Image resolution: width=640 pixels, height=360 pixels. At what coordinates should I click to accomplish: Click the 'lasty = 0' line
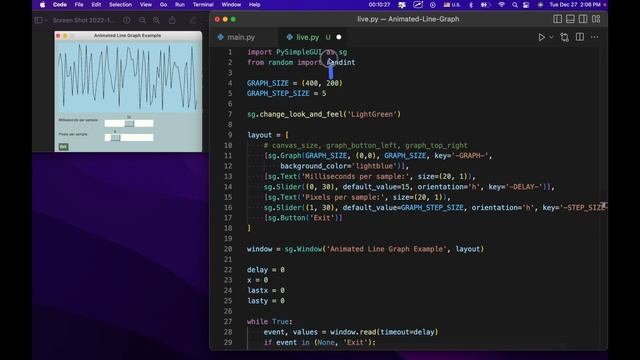[266, 301]
